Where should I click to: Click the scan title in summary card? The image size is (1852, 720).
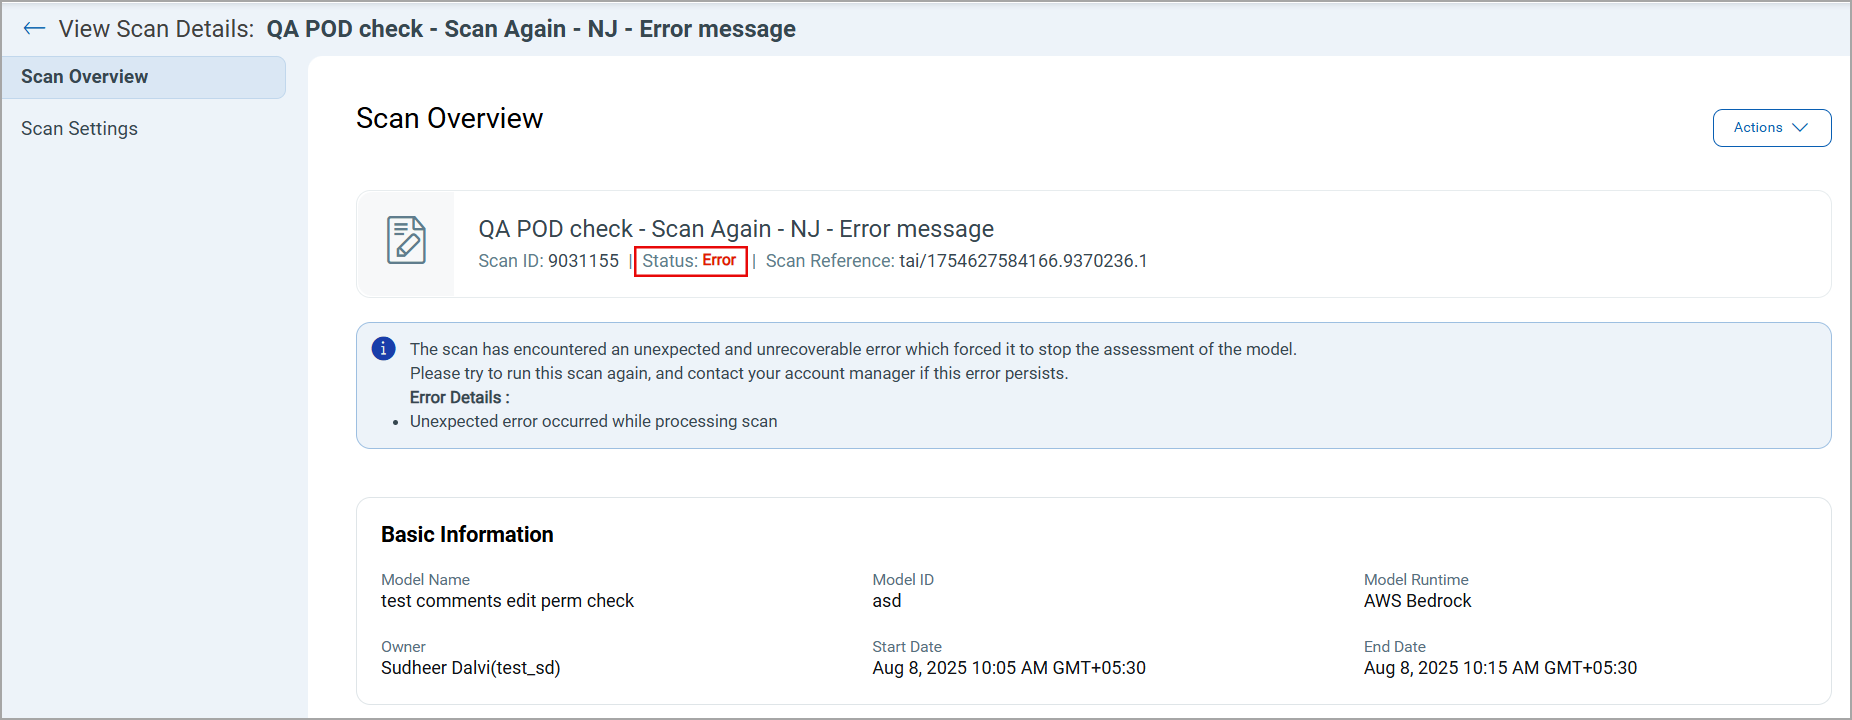(736, 229)
